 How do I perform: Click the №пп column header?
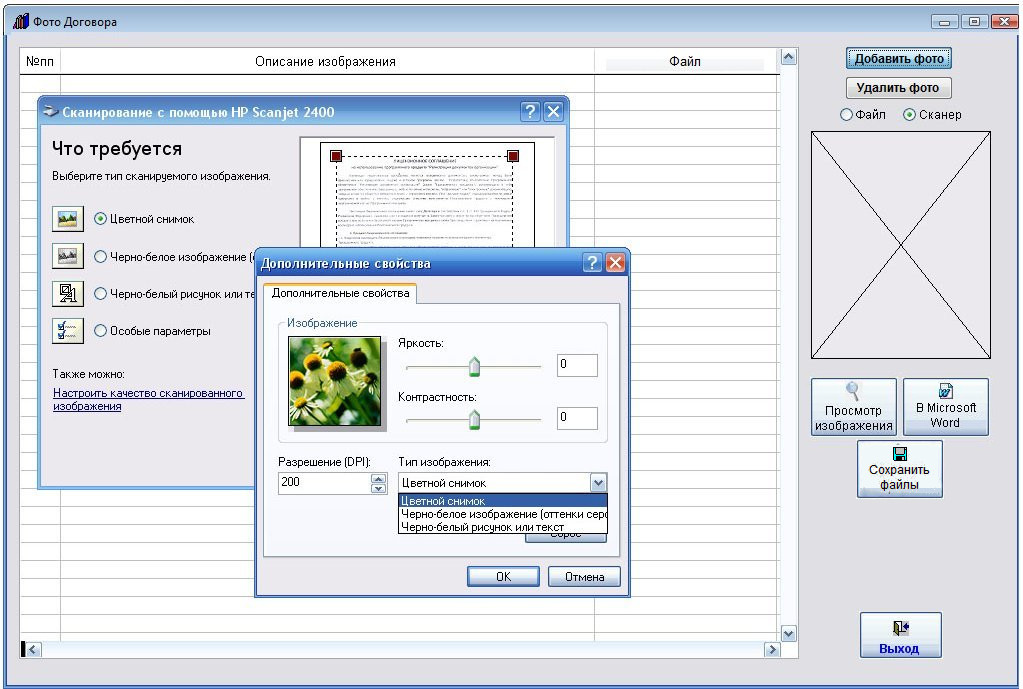click(40, 61)
